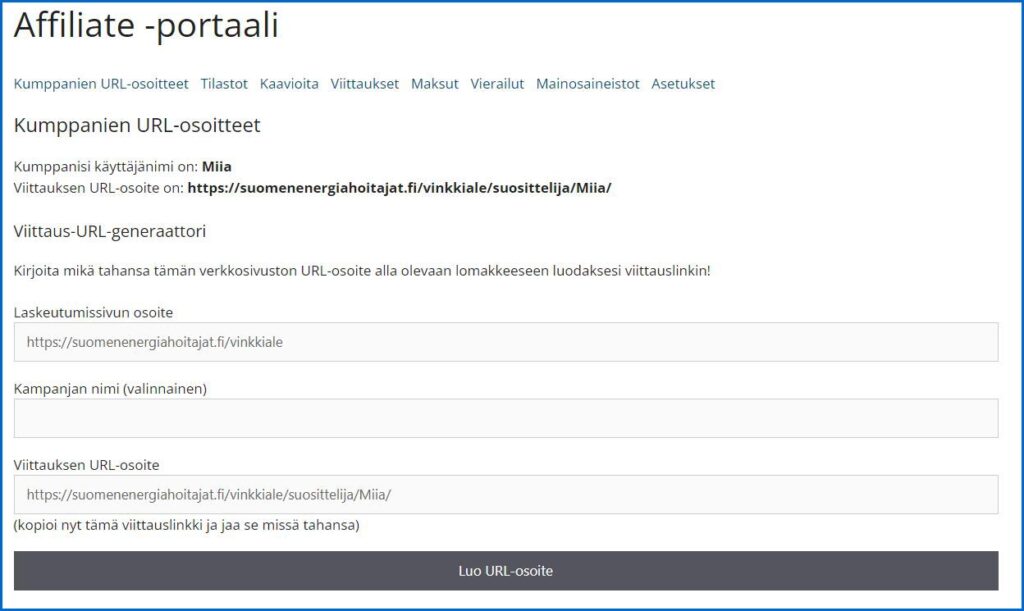Click the Kumppanien URL-osoitteet section heading
The height and width of the screenshot is (611, 1024).
pos(137,126)
